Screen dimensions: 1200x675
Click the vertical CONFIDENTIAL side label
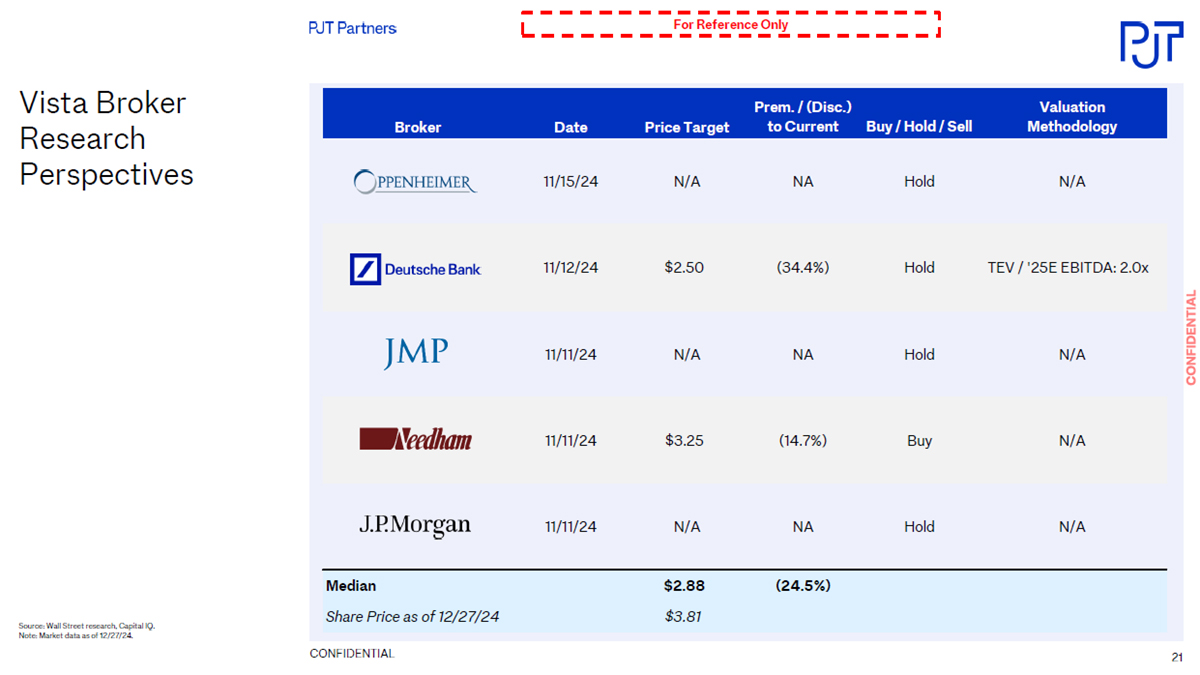(x=1191, y=337)
